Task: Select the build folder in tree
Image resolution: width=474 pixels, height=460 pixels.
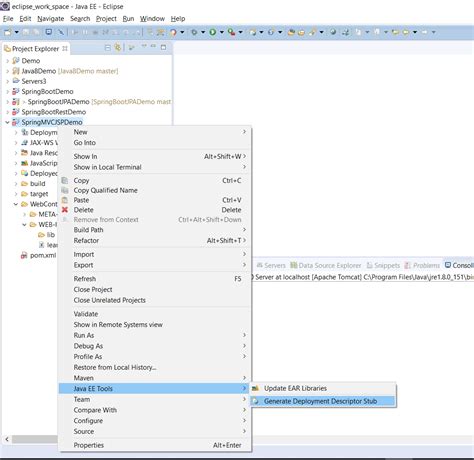Action: pos(38,184)
